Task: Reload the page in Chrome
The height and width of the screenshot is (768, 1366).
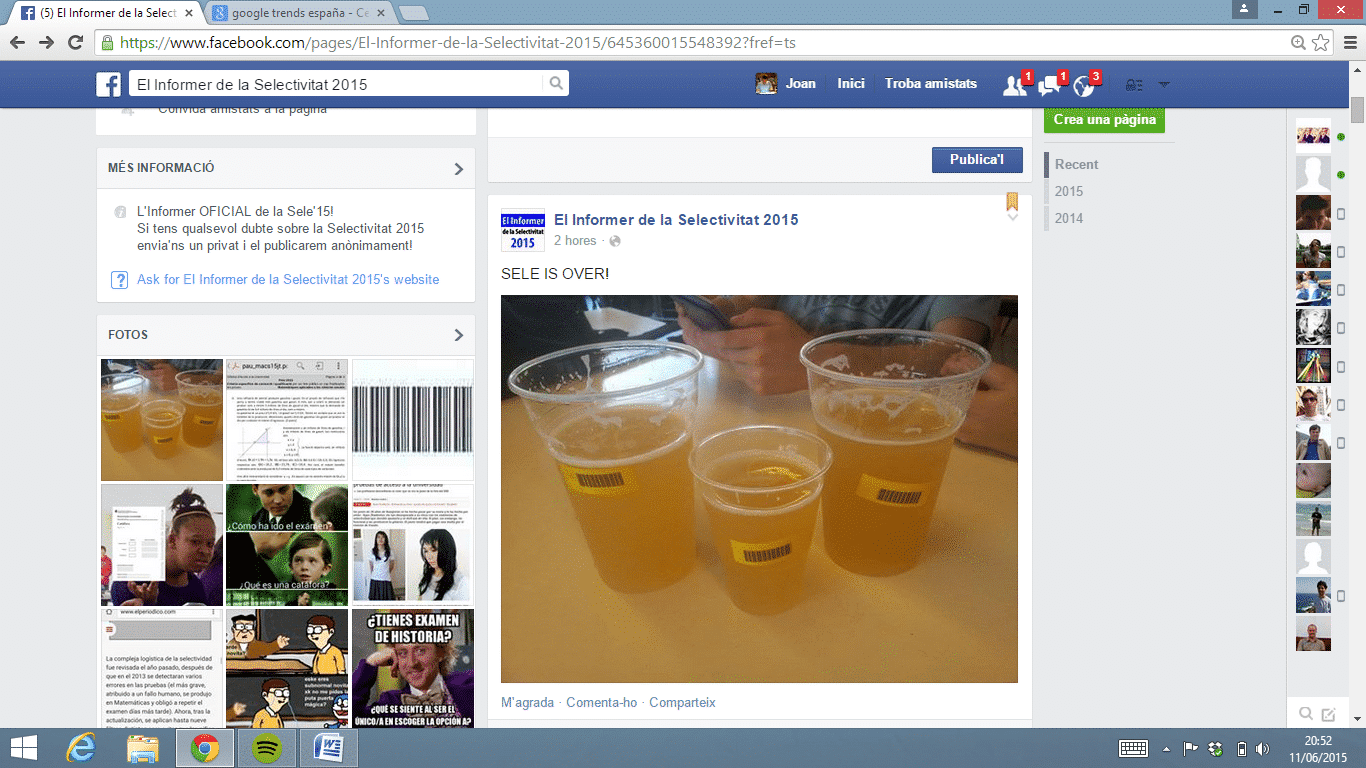Action: [x=75, y=42]
